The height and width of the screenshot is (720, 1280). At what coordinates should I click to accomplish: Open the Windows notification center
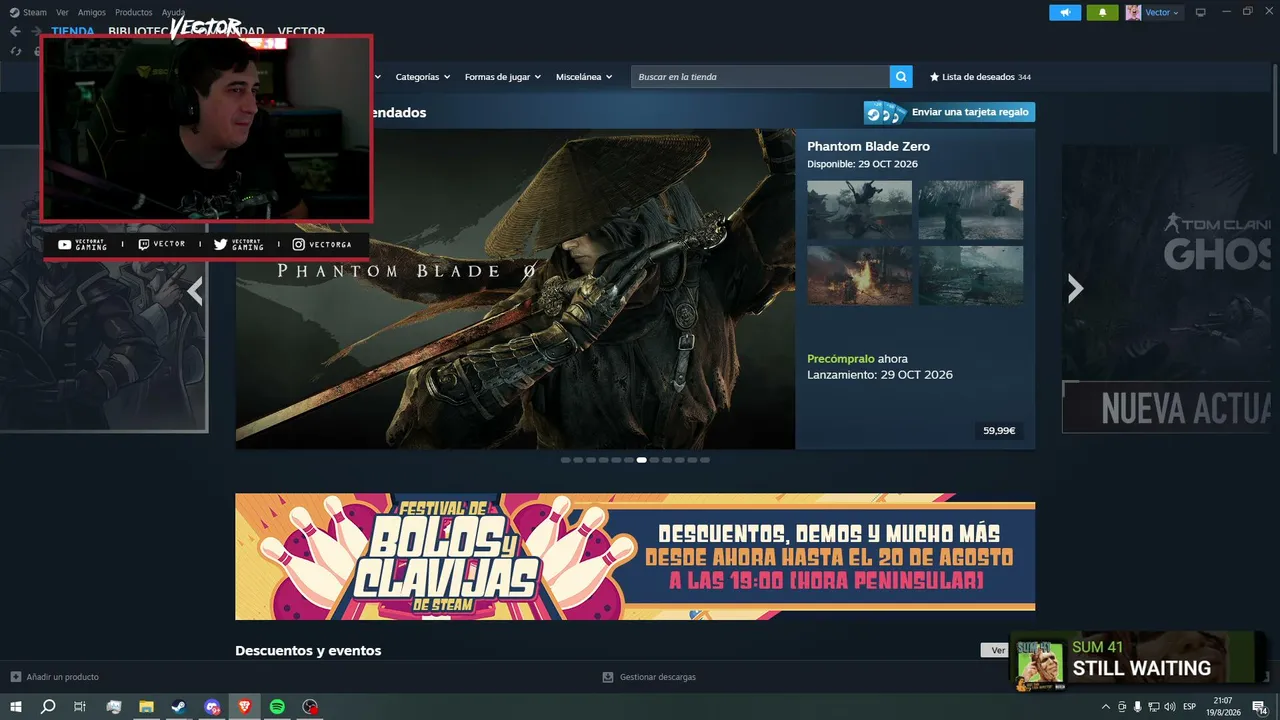click(1259, 707)
